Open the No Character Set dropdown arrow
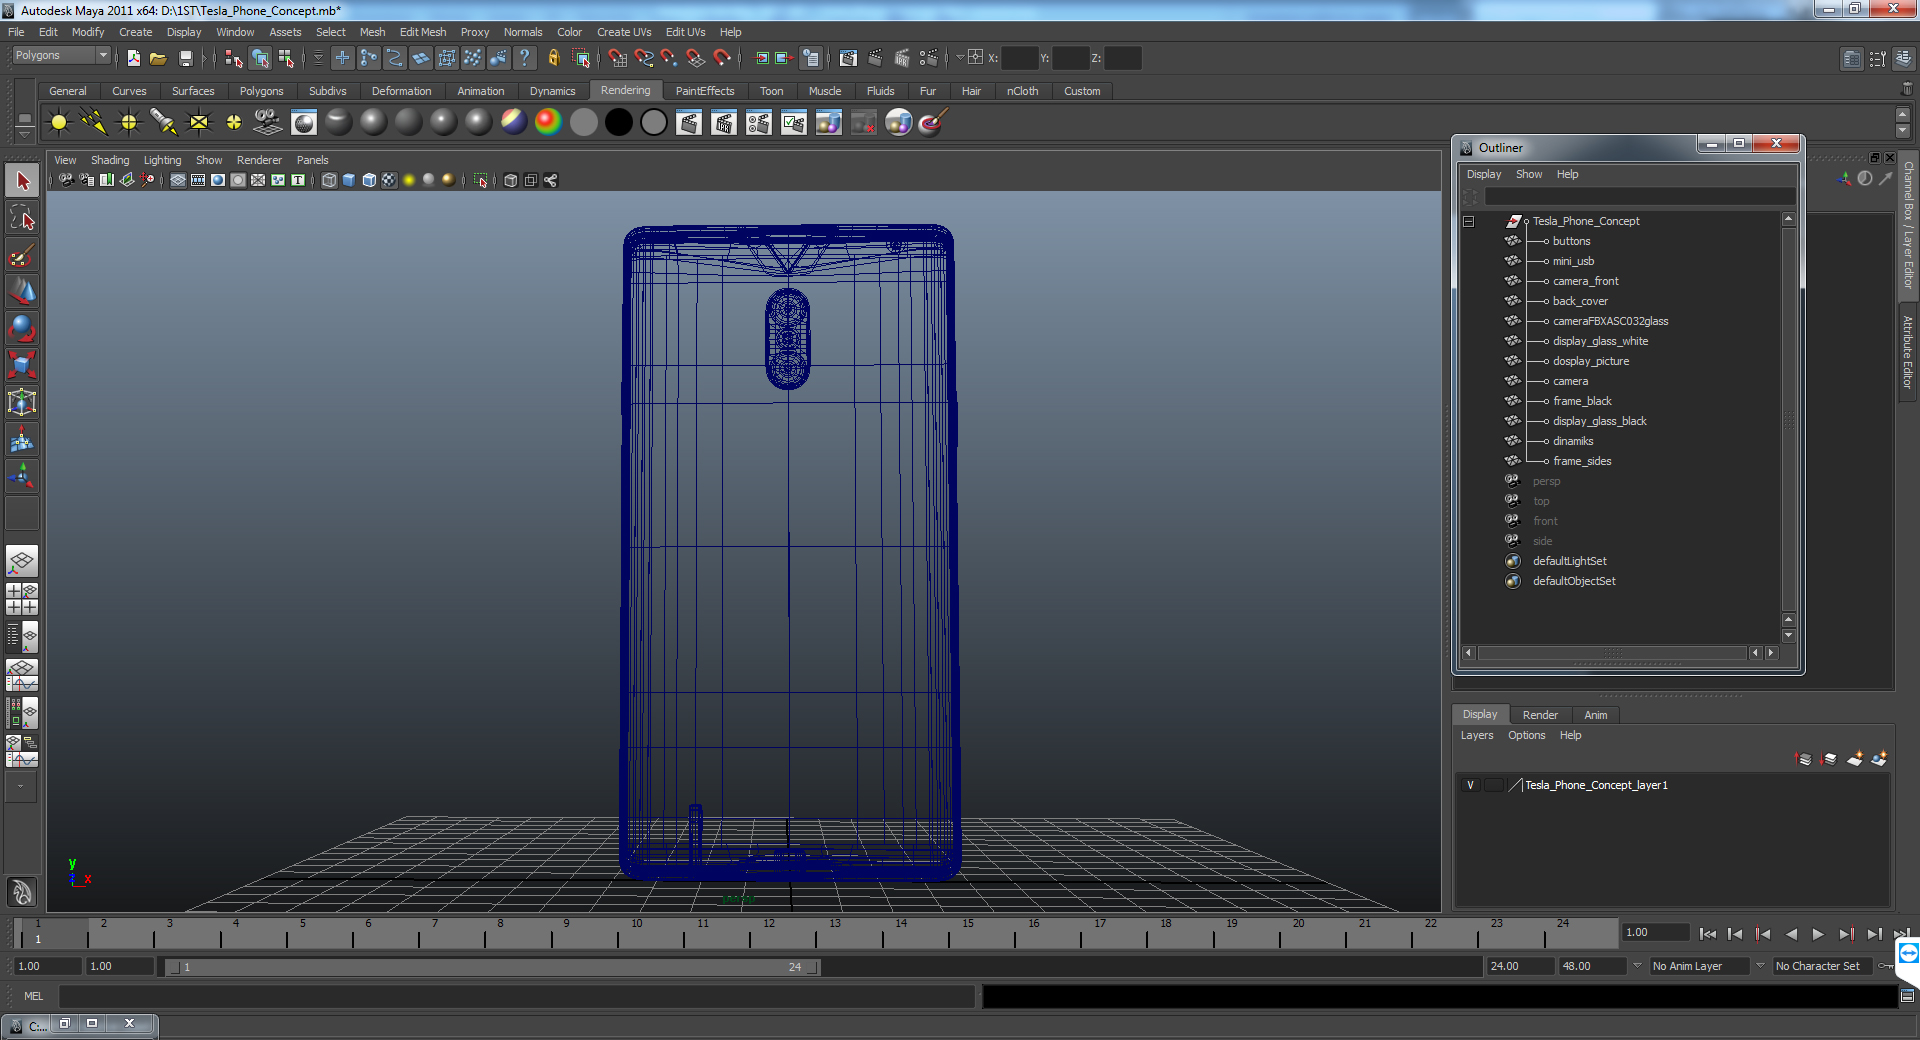 [x=1760, y=966]
